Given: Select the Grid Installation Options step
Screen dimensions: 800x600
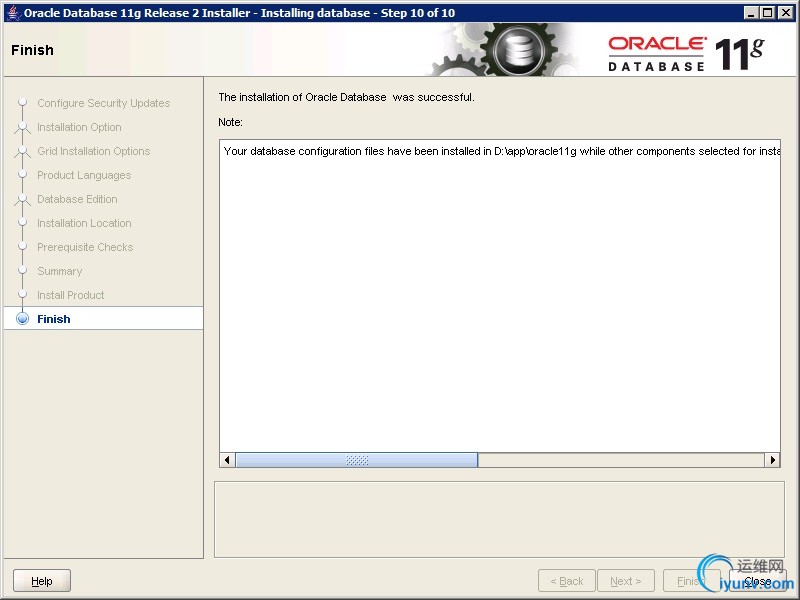Looking at the screenshot, I should coord(93,151).
